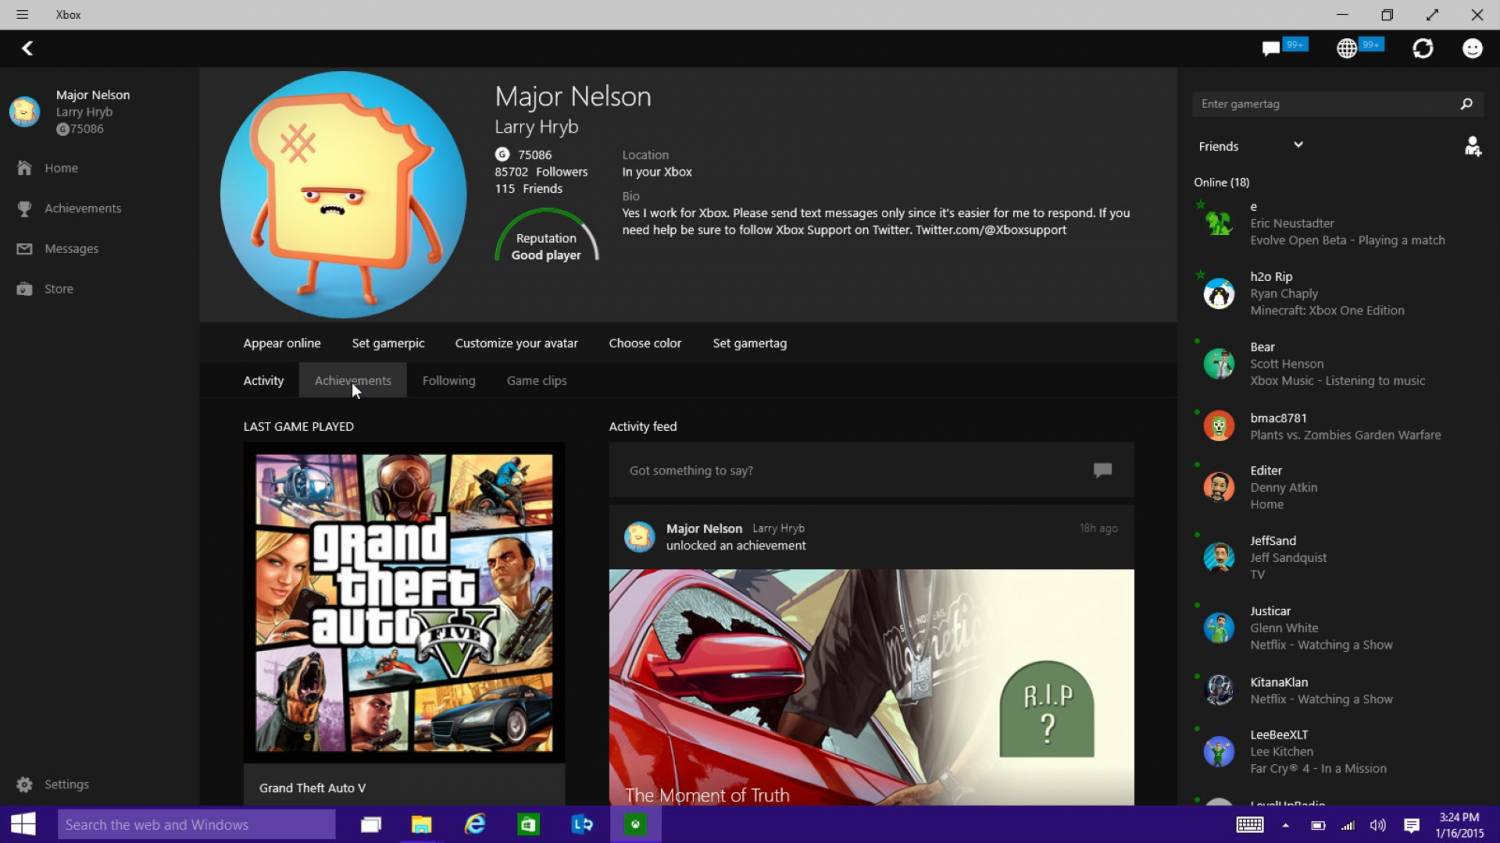
Task: Comment on the activity feed via speech bubble
Action: (x=1101, y=470)
